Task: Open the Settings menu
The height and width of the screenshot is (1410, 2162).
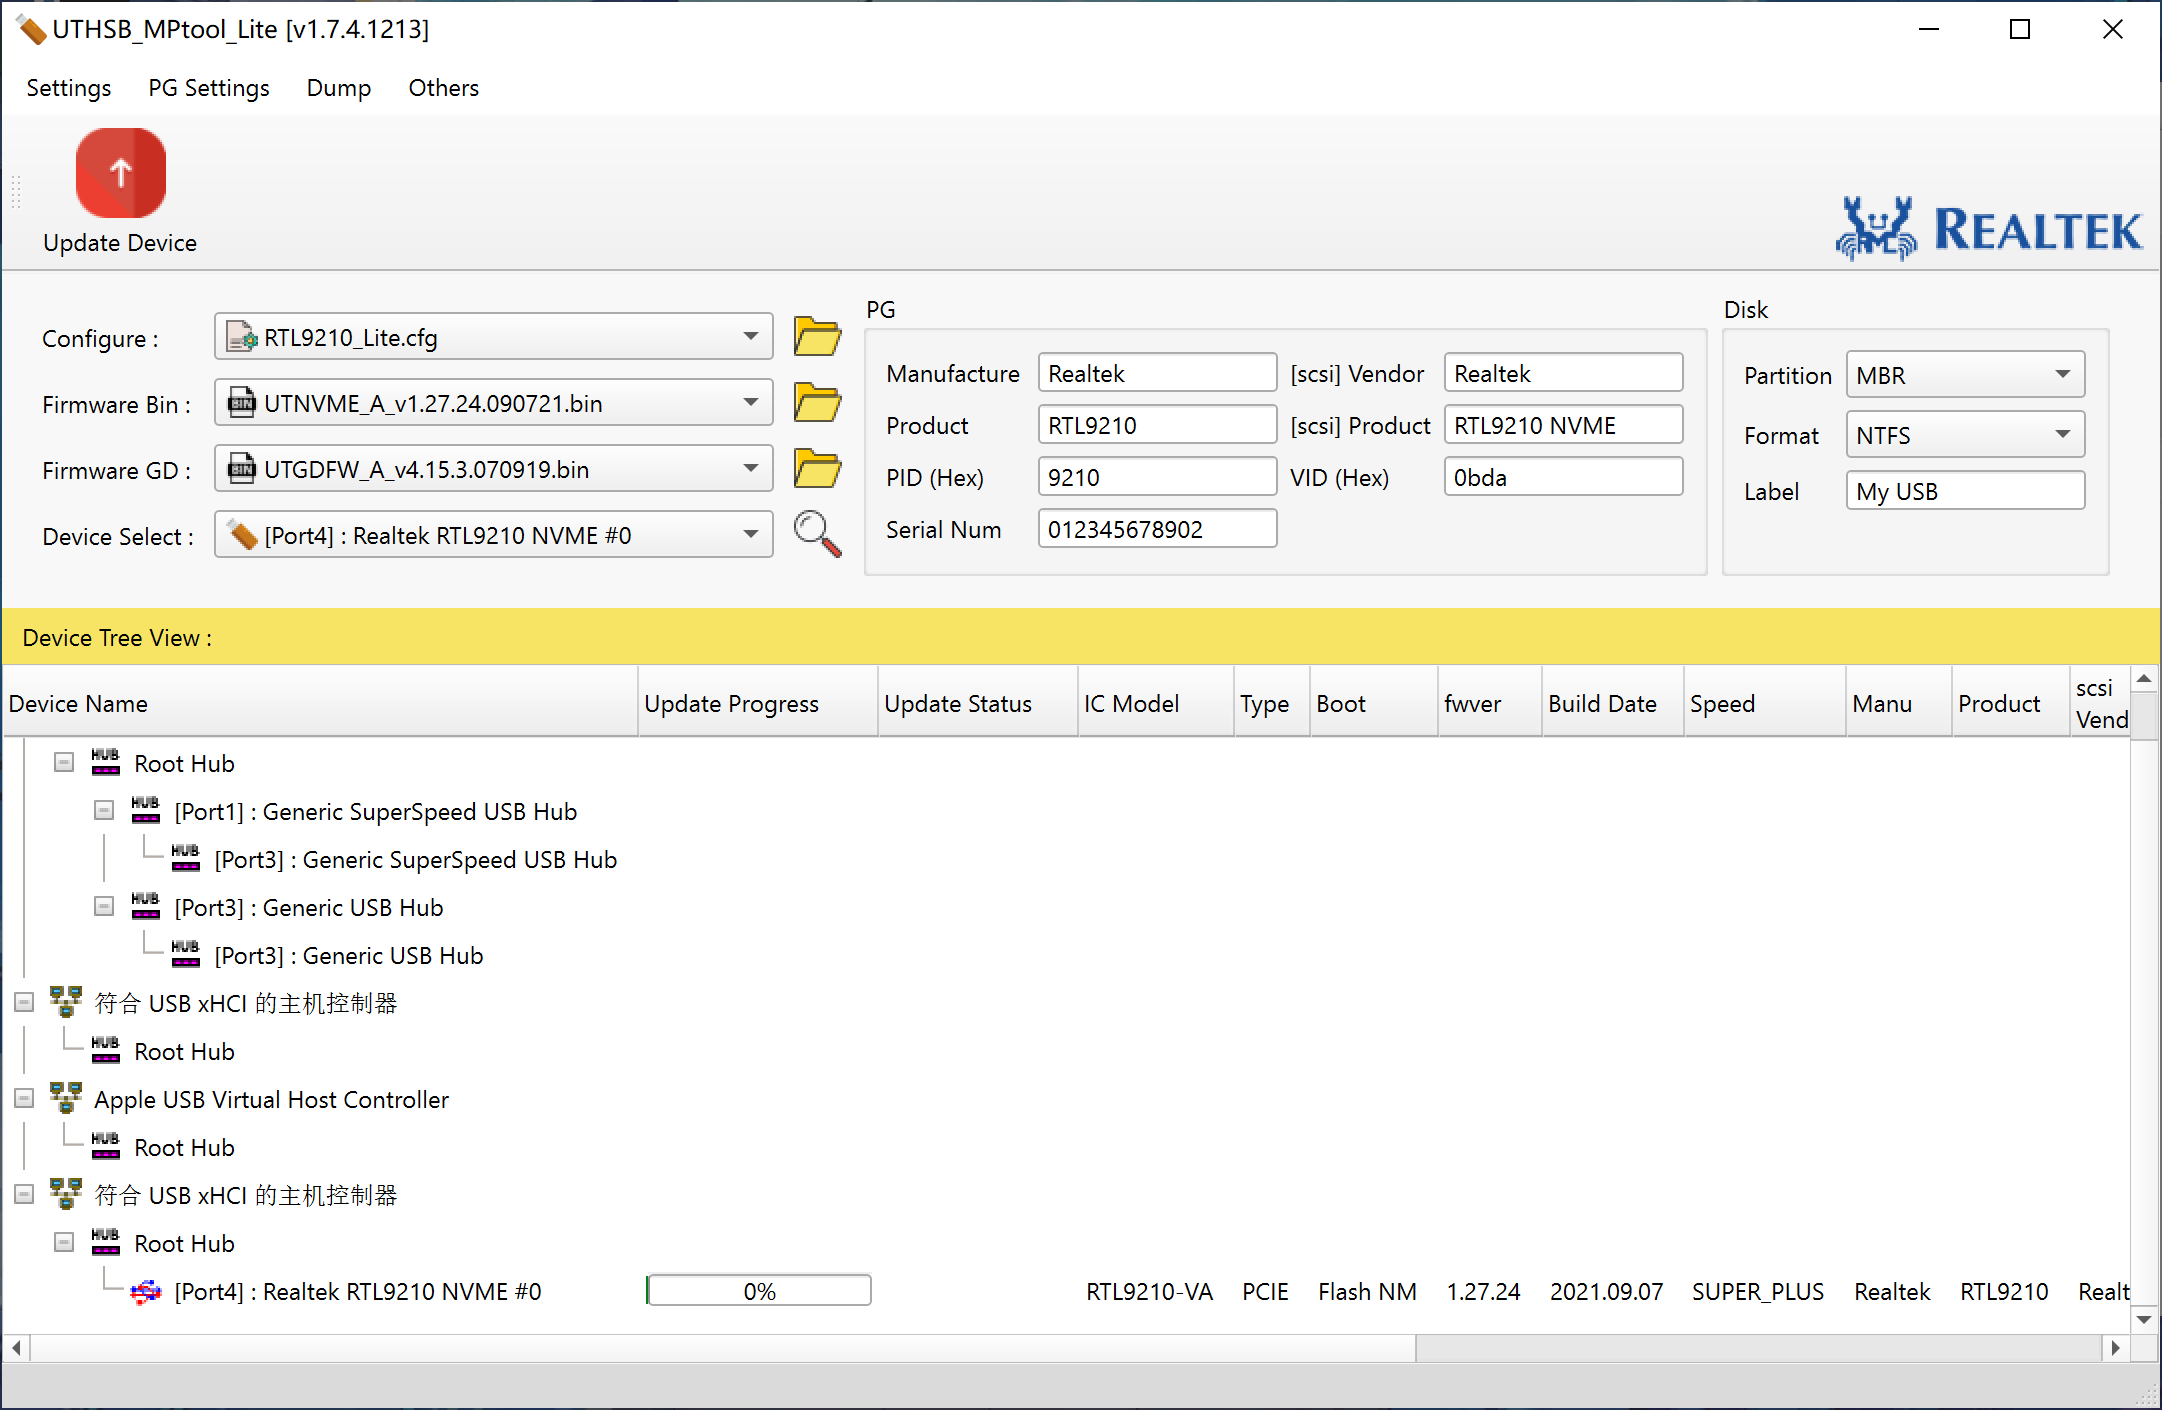Action: (x=69, y=88)
